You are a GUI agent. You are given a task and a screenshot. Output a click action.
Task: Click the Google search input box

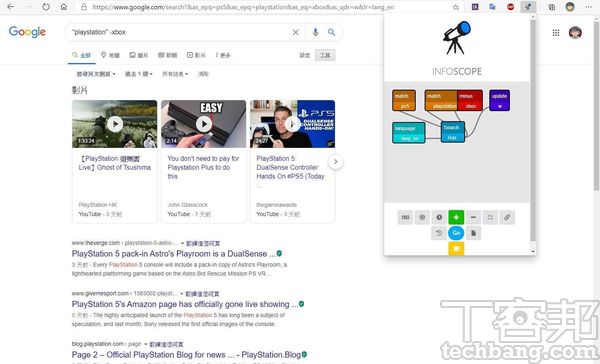click(x=180, y=32)
